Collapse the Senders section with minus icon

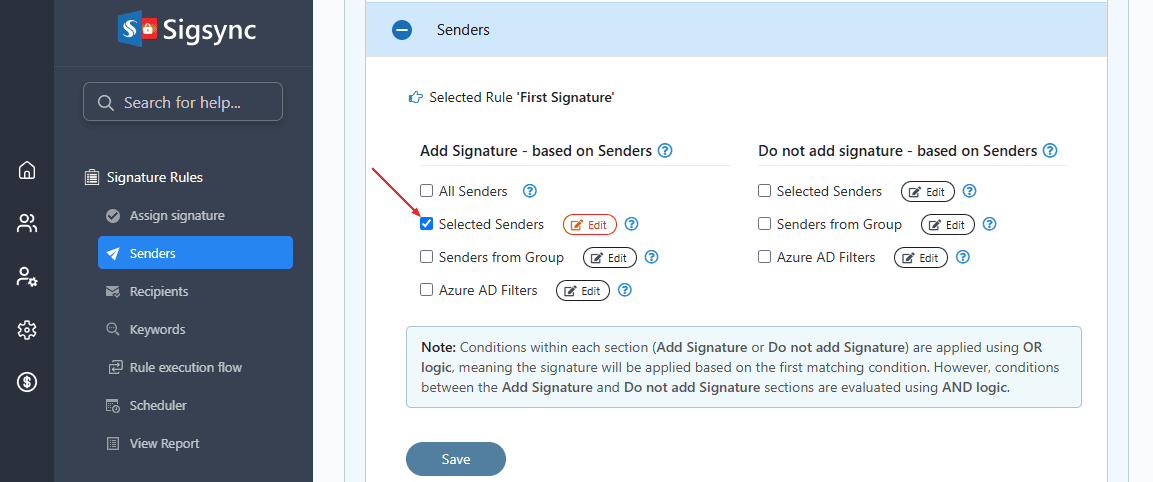[x=402, y=30]
